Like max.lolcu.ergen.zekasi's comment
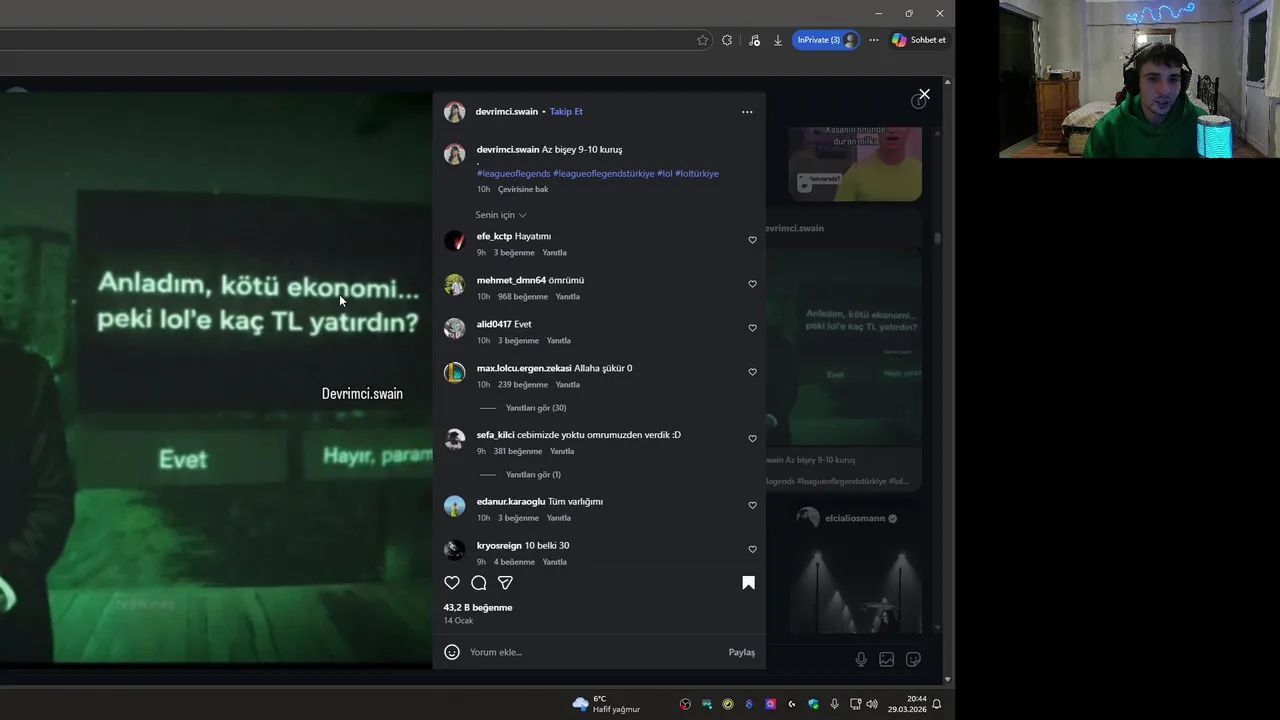The width and height of the screenshot is (1280, 720). point(753,372)
